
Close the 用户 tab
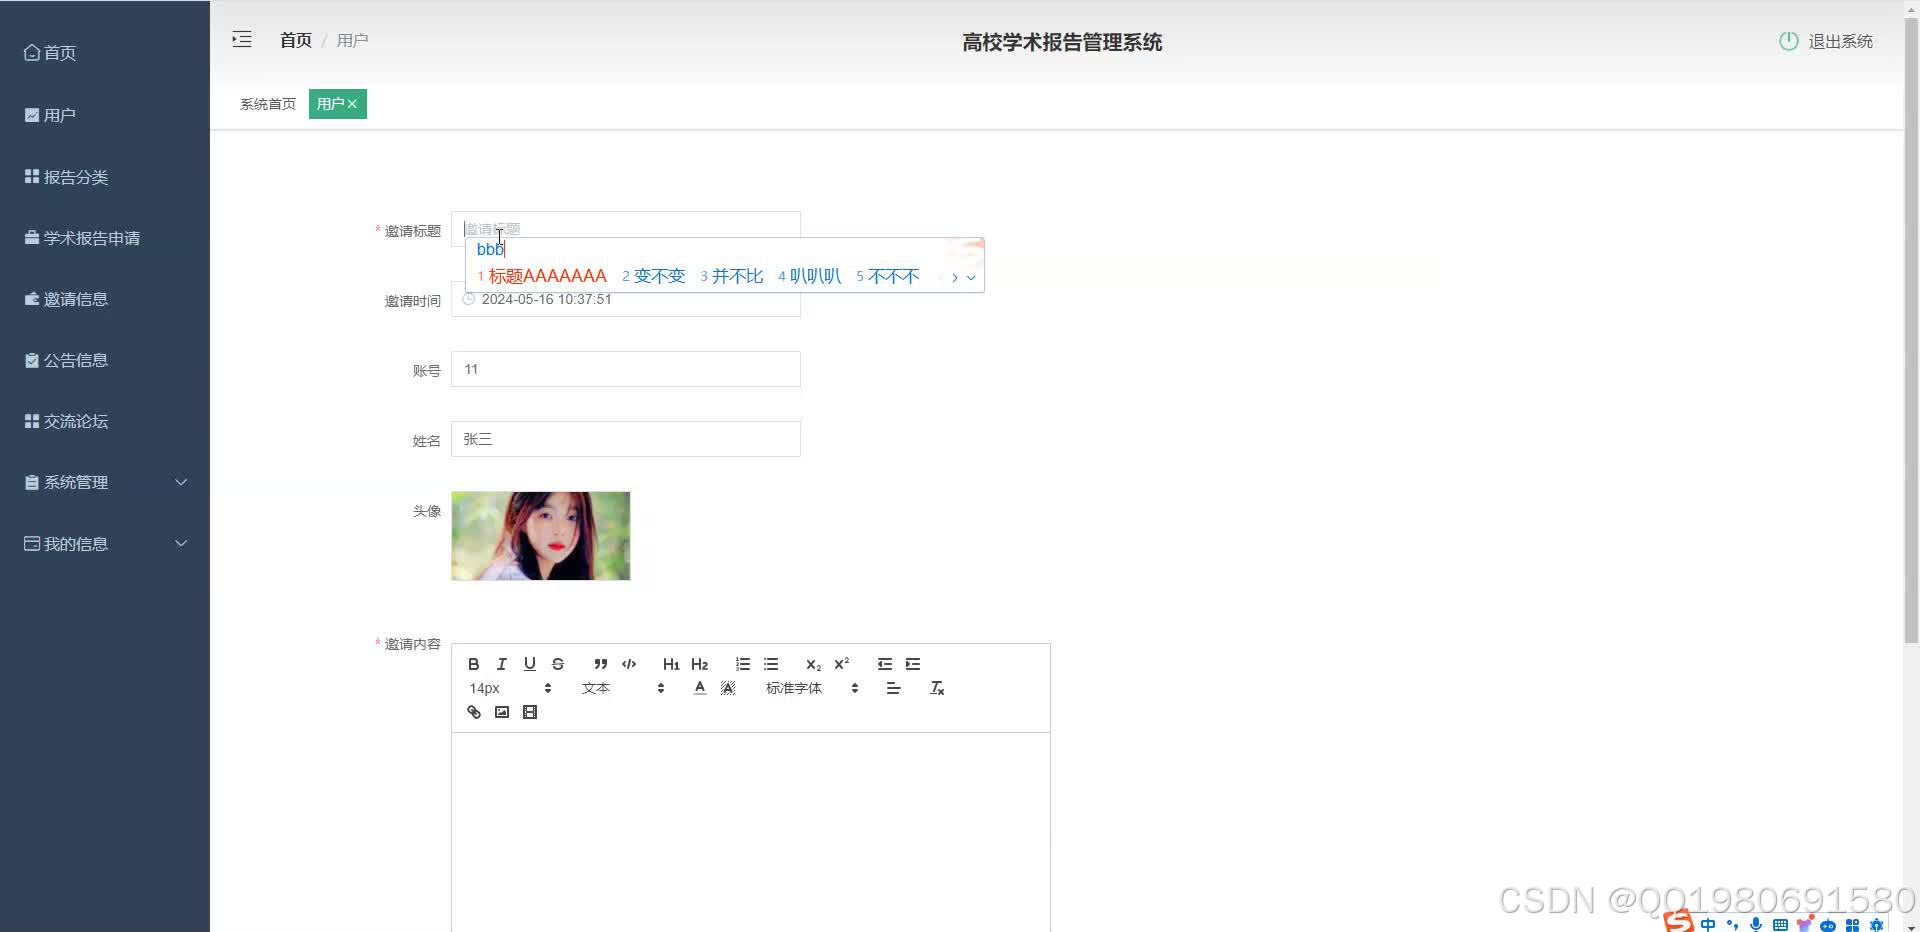point(352,103)
